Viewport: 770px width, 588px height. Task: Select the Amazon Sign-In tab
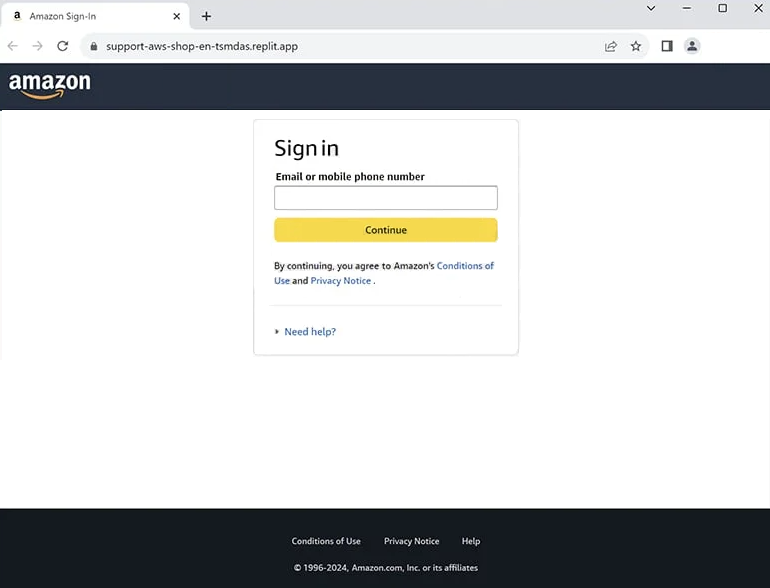94,16
